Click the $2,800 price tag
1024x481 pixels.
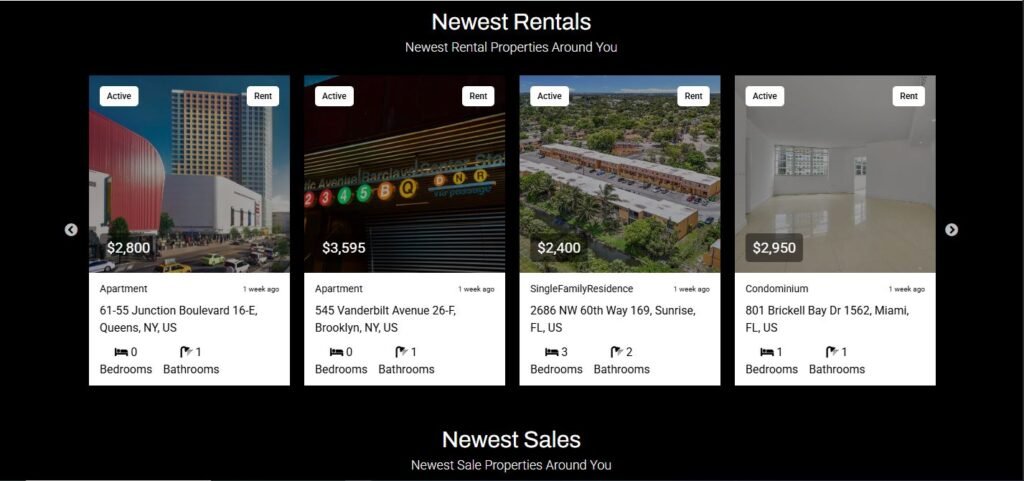tap(129, 248)
